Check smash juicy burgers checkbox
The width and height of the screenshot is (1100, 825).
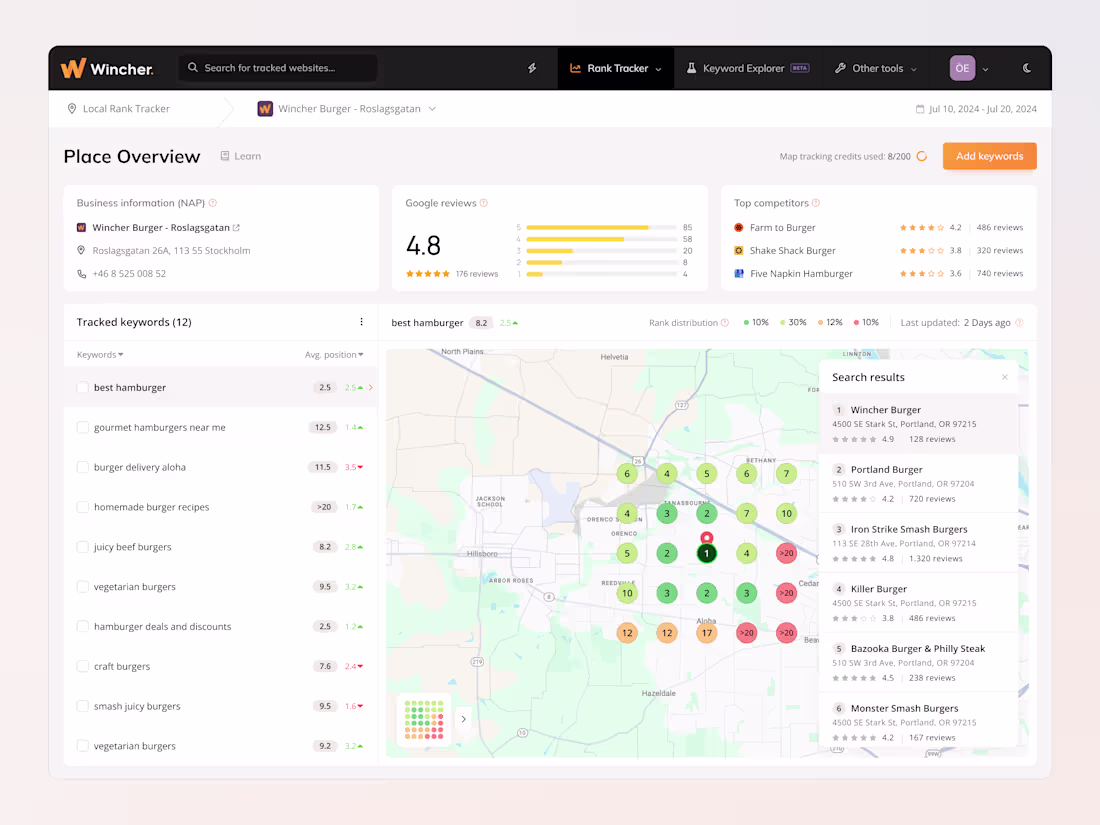coord(83,706)
